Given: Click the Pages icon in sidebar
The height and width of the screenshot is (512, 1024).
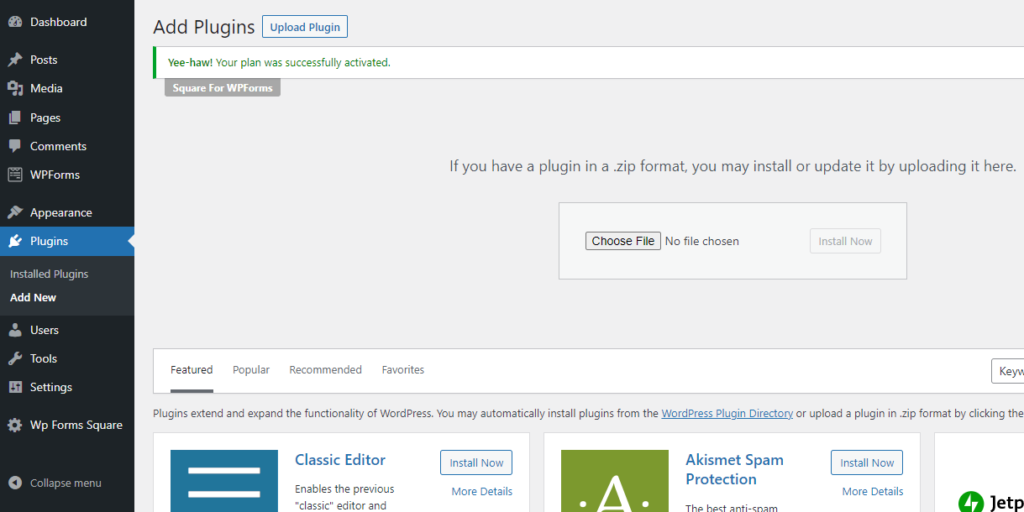Looking at the screenshot, I should pos(14,118).
